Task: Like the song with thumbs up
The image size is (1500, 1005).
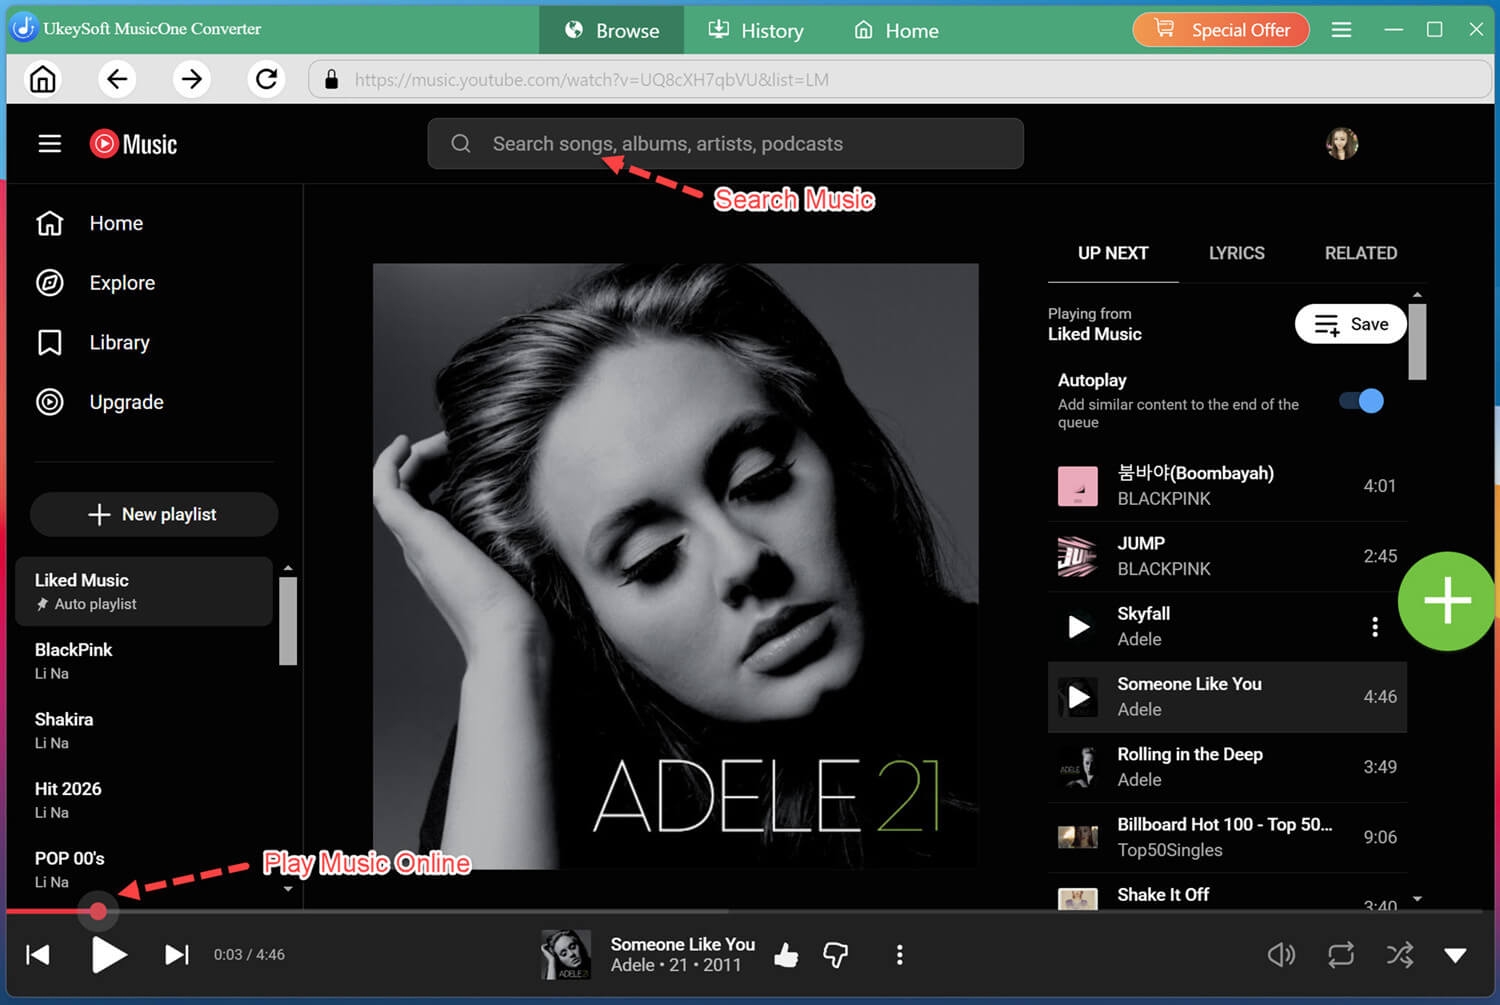Action: [787, 955]
